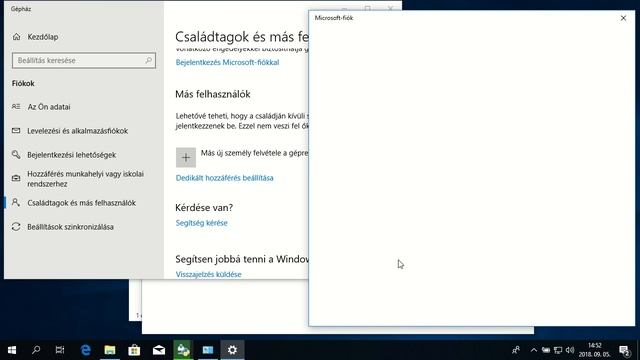The width and height of the screenshot is (640, 360).
Task: Click the search magnifier in settings search box
Action: [x=149, y=60]
